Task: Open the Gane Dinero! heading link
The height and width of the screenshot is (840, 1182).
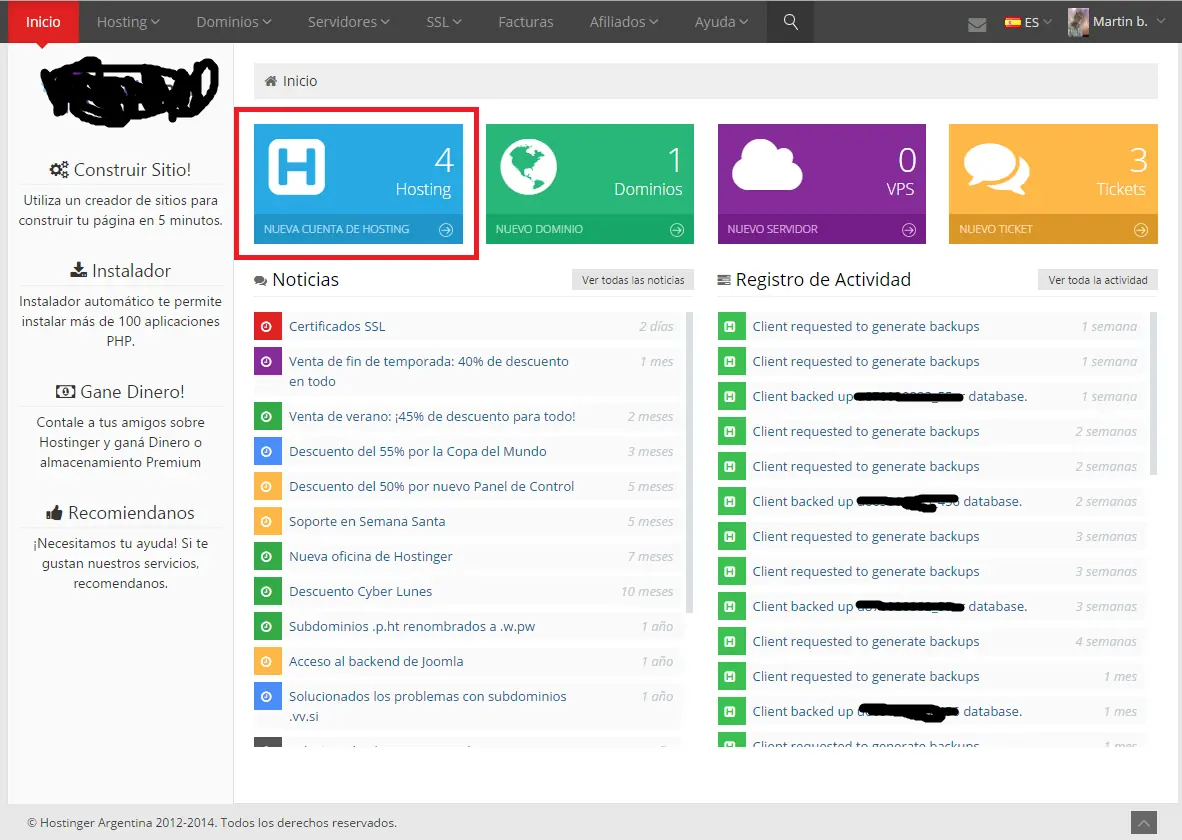Action: click(x=132, y=392)
